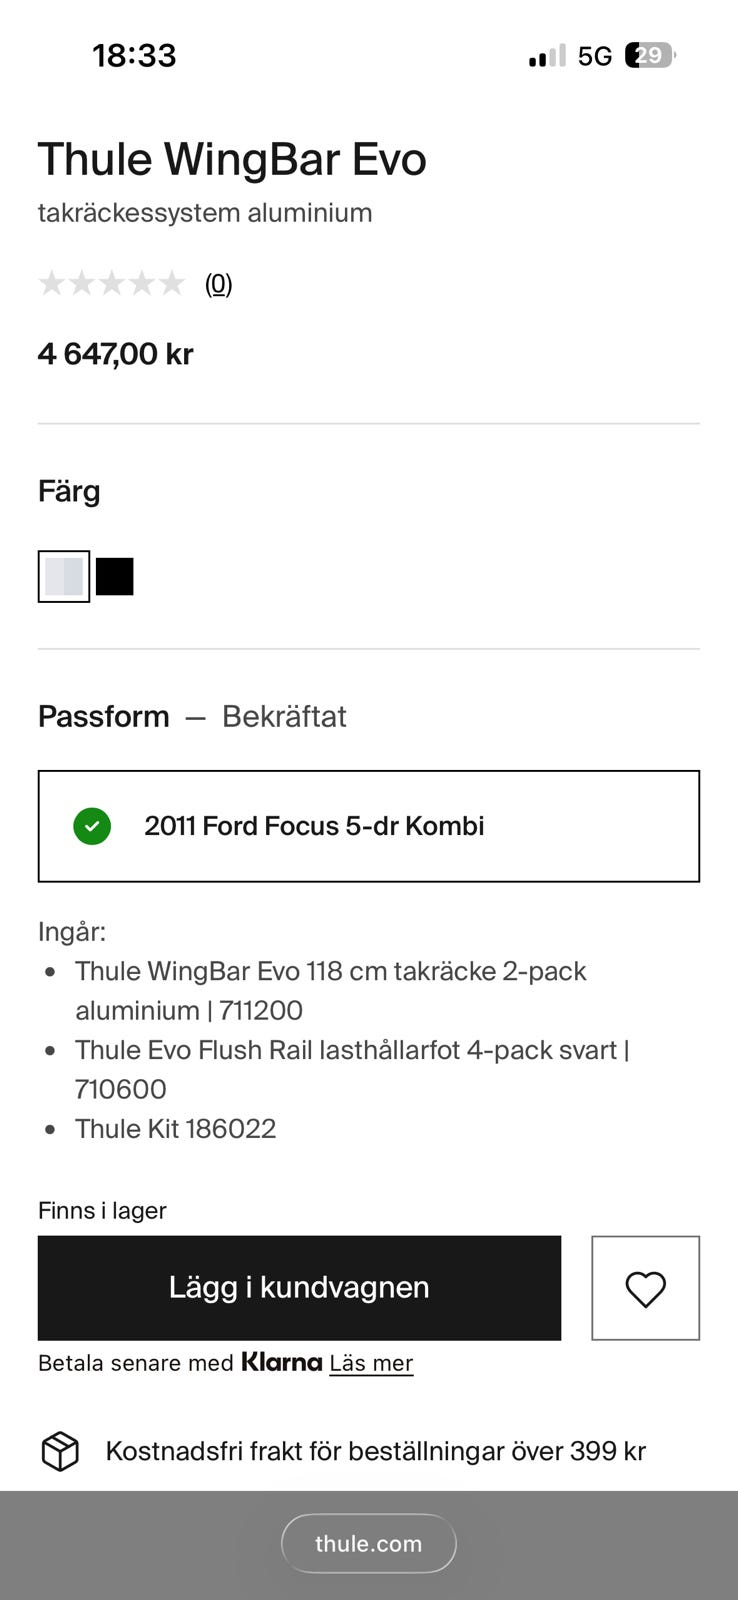Select the aluminium color swatch
This screenshot has height=1600, width=738.
(64, 576)
